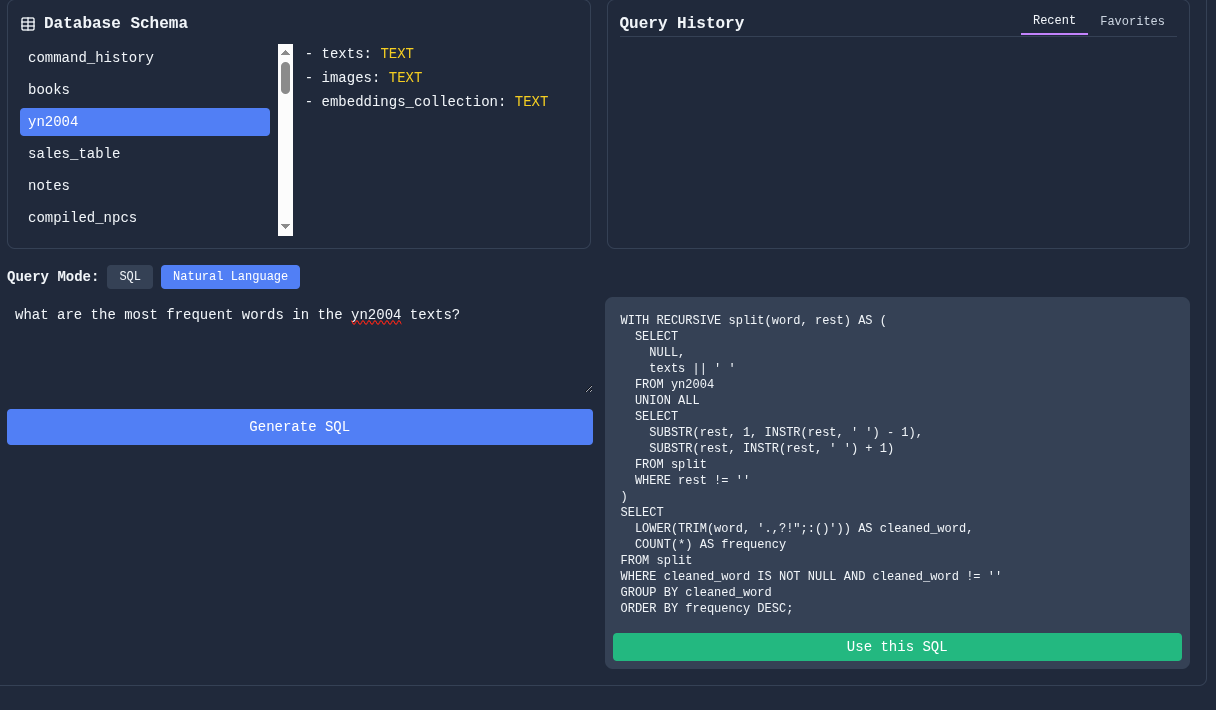The height and width of the screenshot is (710, 1216).
Task: Select the yn2004 table in the schema list
Action: click(x=144, y=121)
